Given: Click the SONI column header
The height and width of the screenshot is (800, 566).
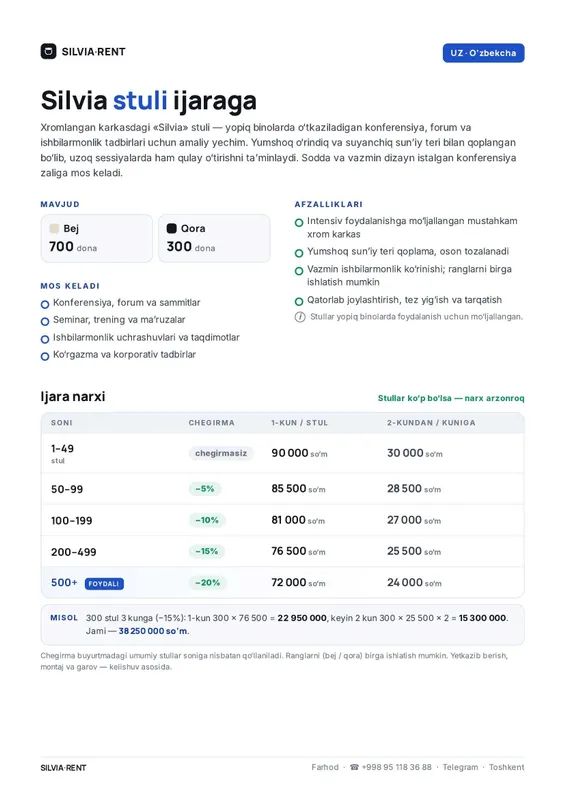Looking at the screenshot, I should (x=62, y=423).
